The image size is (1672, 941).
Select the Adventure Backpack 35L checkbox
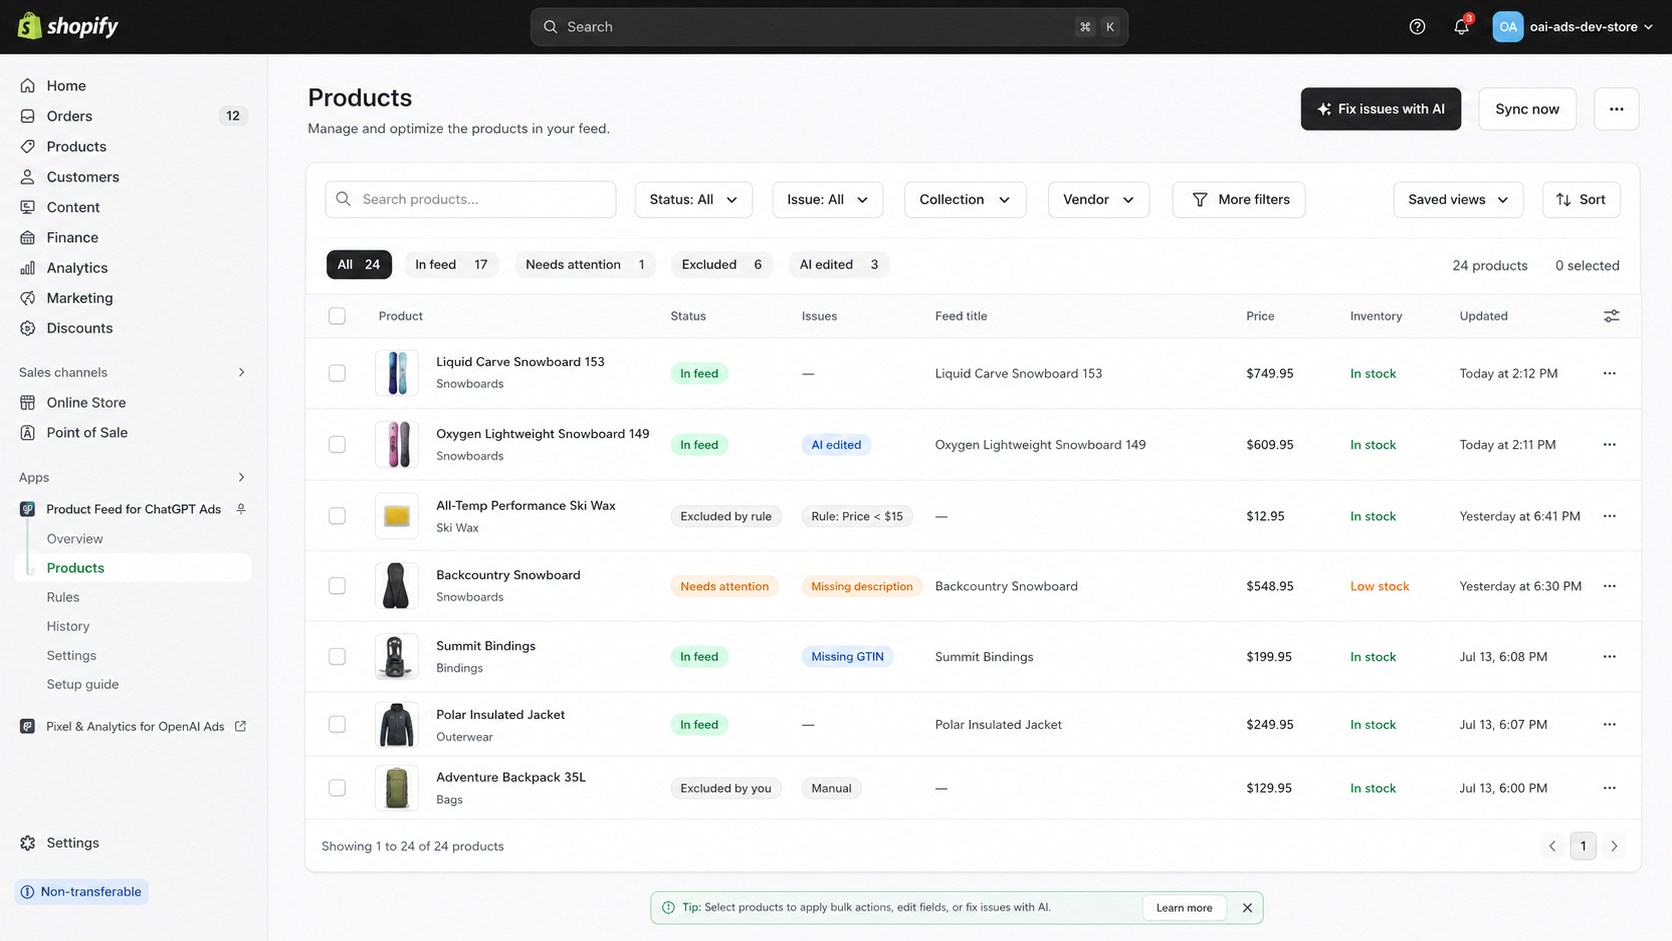(x=337, y=788)
